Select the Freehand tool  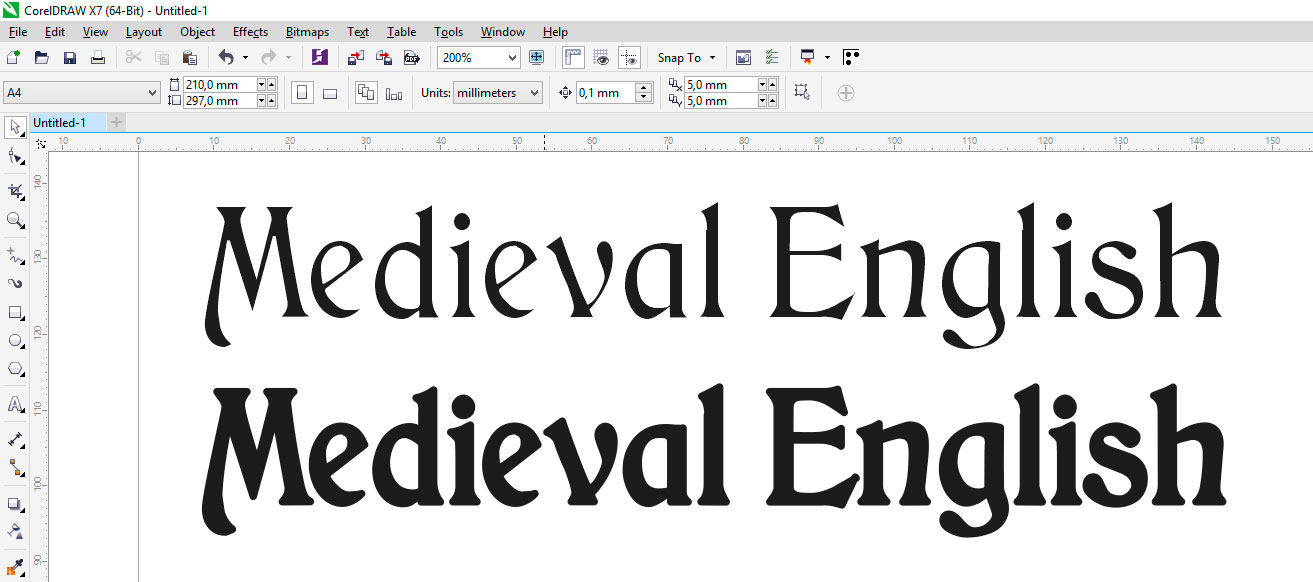(15, 255)
